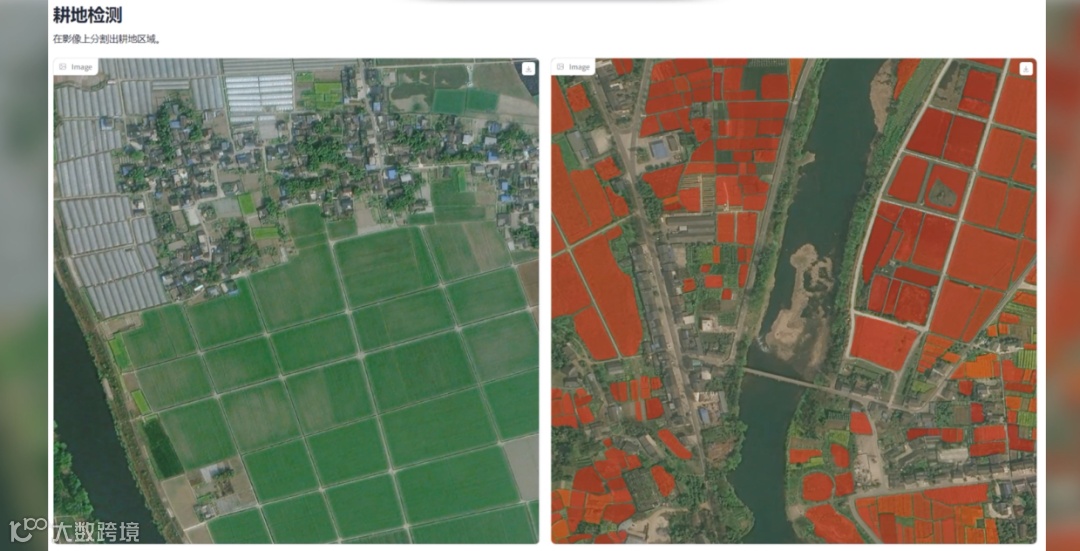Select the right panel's Image label
This screenshot has width=1080, height=551.
click(x=572, y=67)
